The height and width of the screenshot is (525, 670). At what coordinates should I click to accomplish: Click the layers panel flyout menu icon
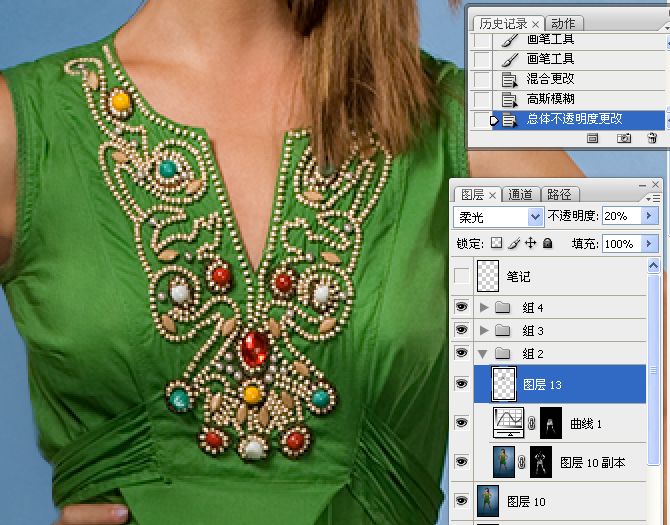653,198
